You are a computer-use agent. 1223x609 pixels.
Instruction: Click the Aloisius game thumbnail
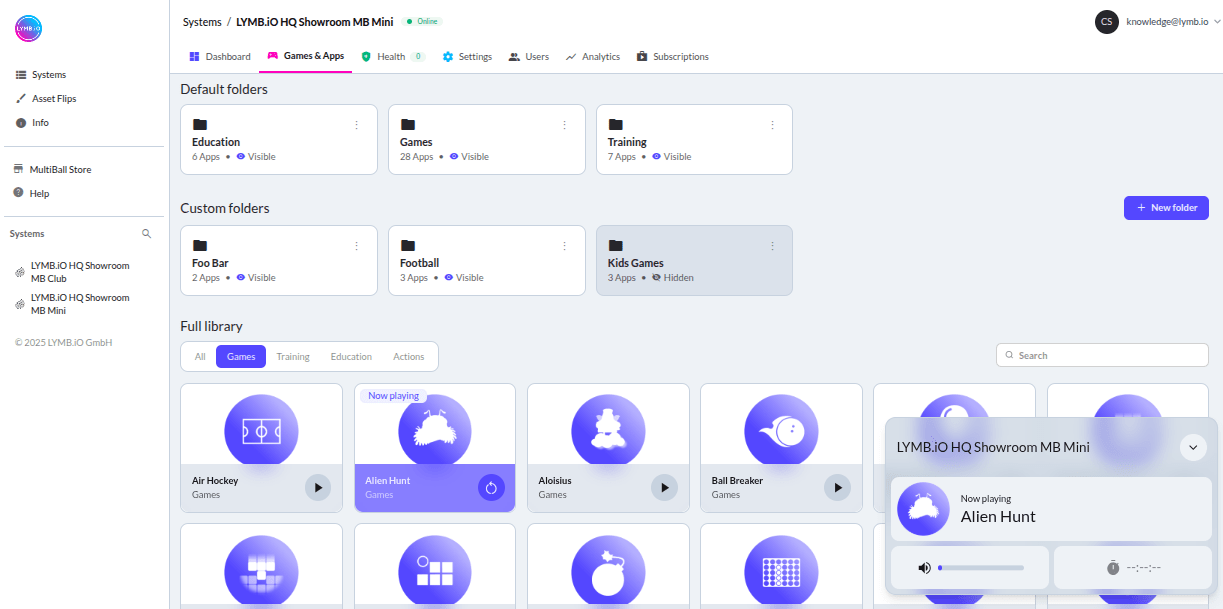[608, 431]
